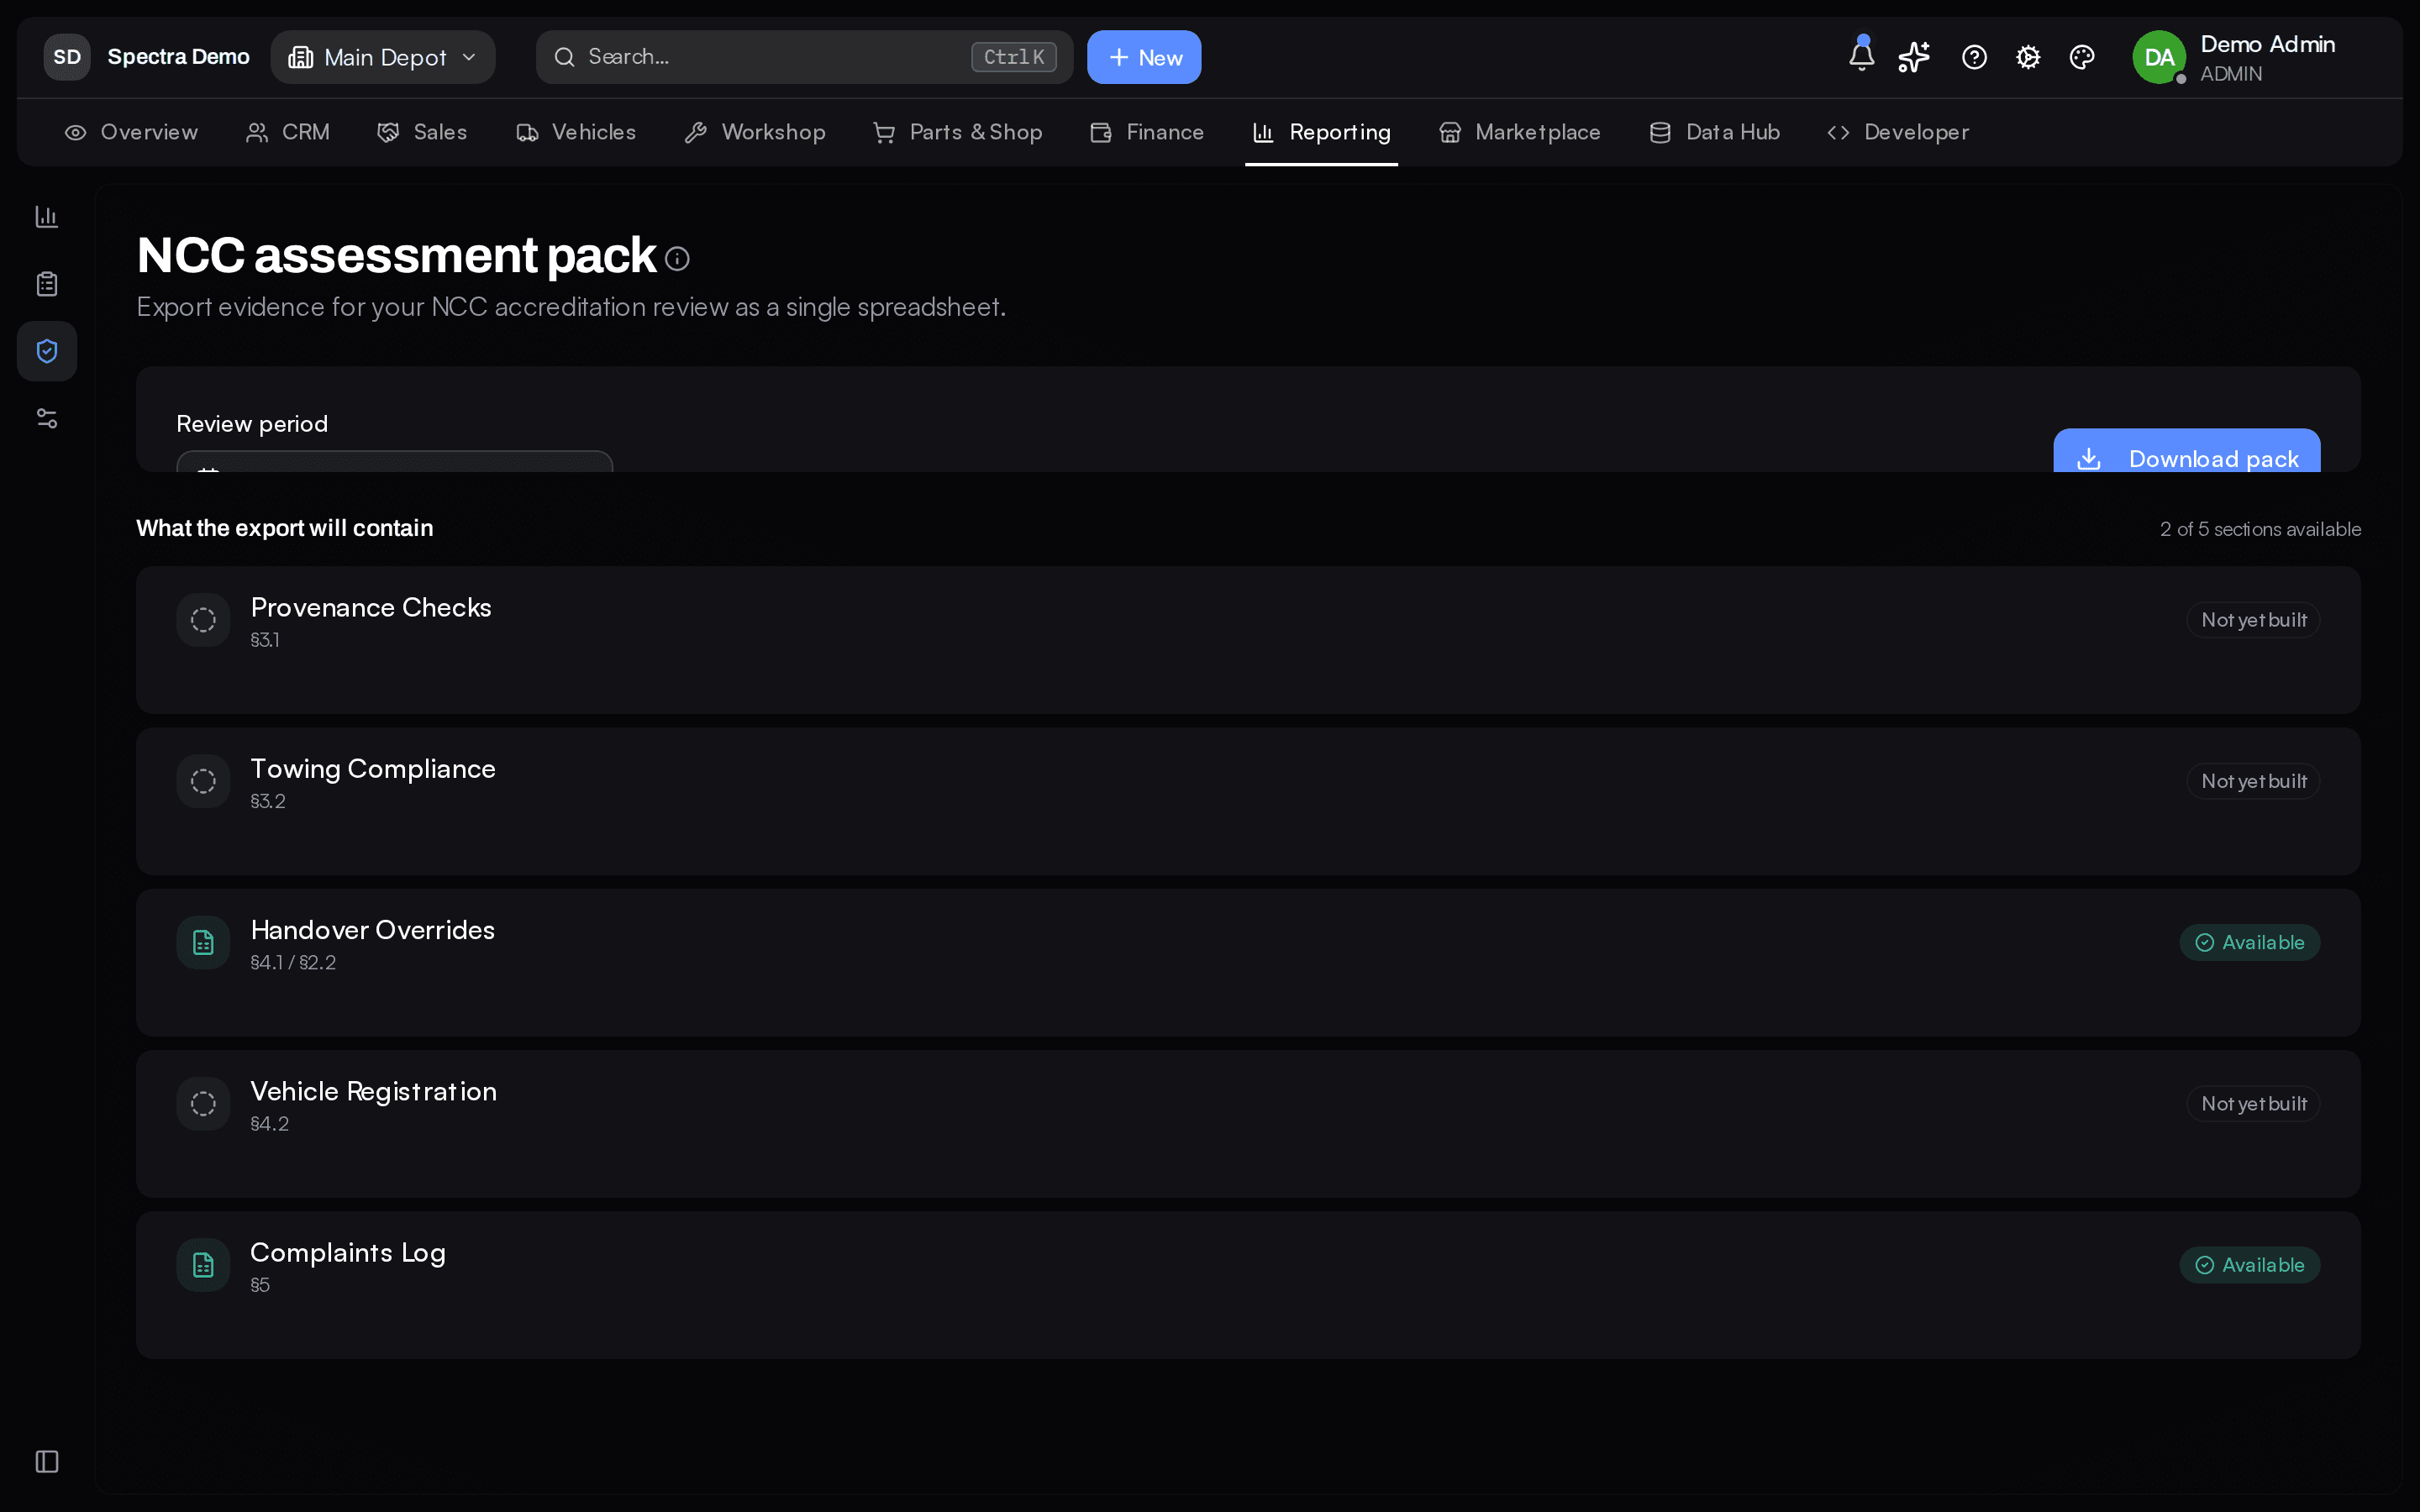Open the sliders sidebar icon
The width and height of the screenshot is (2420, 1512).
(x=47, y=418)
